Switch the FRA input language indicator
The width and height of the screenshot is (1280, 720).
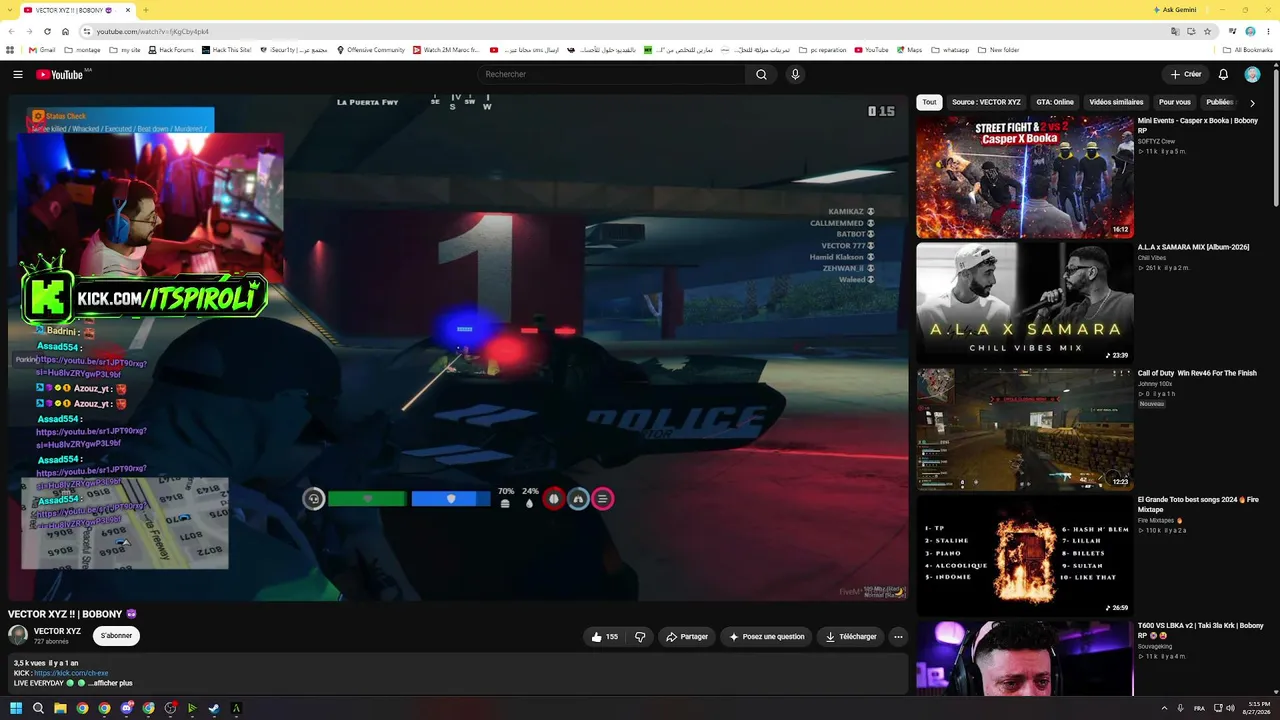point(1199,708)
